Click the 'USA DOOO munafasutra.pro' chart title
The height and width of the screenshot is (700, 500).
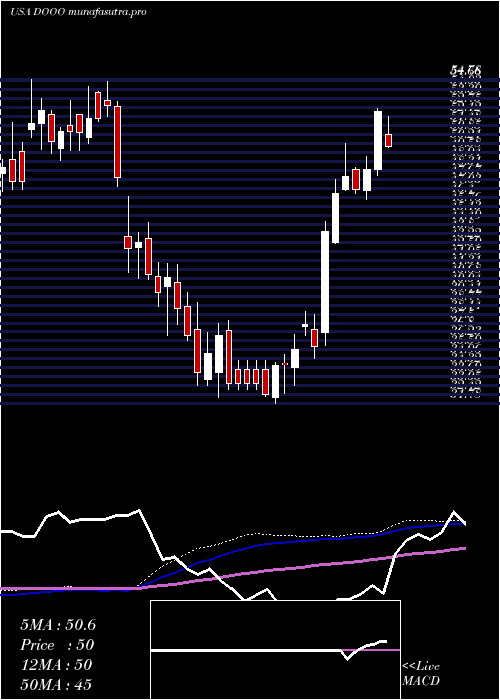(x=78, y=12)
